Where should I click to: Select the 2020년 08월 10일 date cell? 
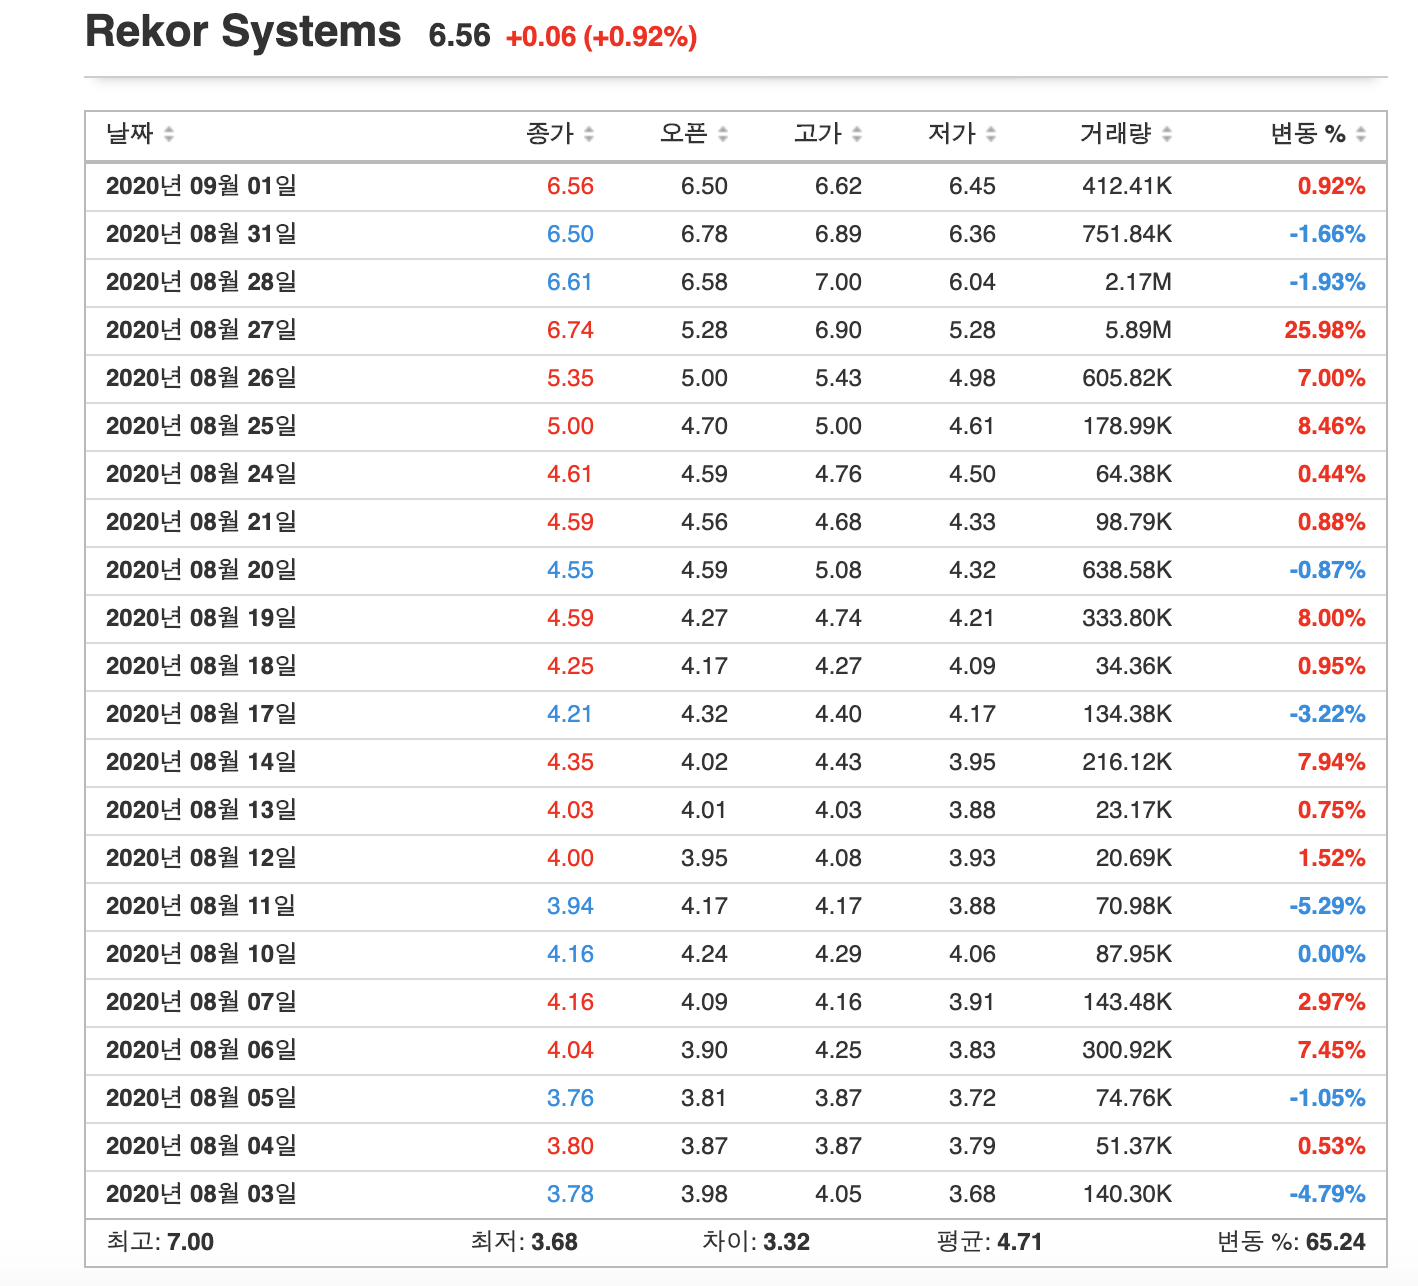coord(201,954)
